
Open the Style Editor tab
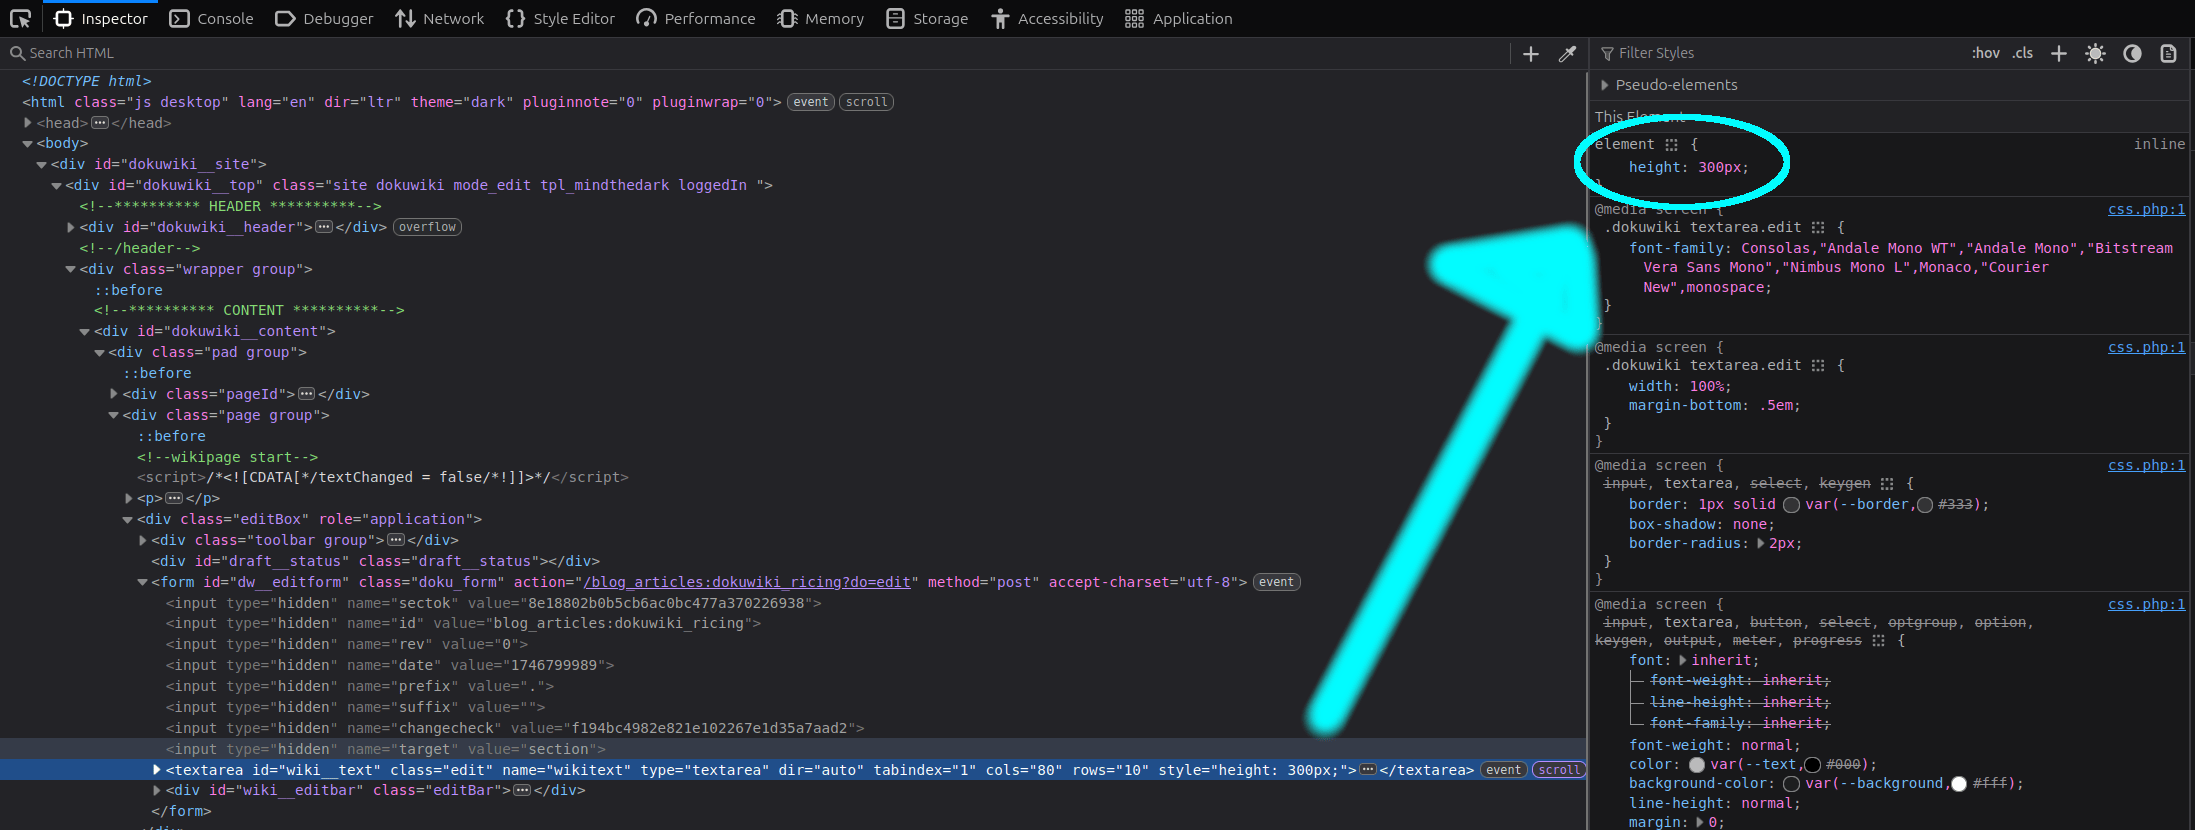pyautogui.click(x=560, y=18)
